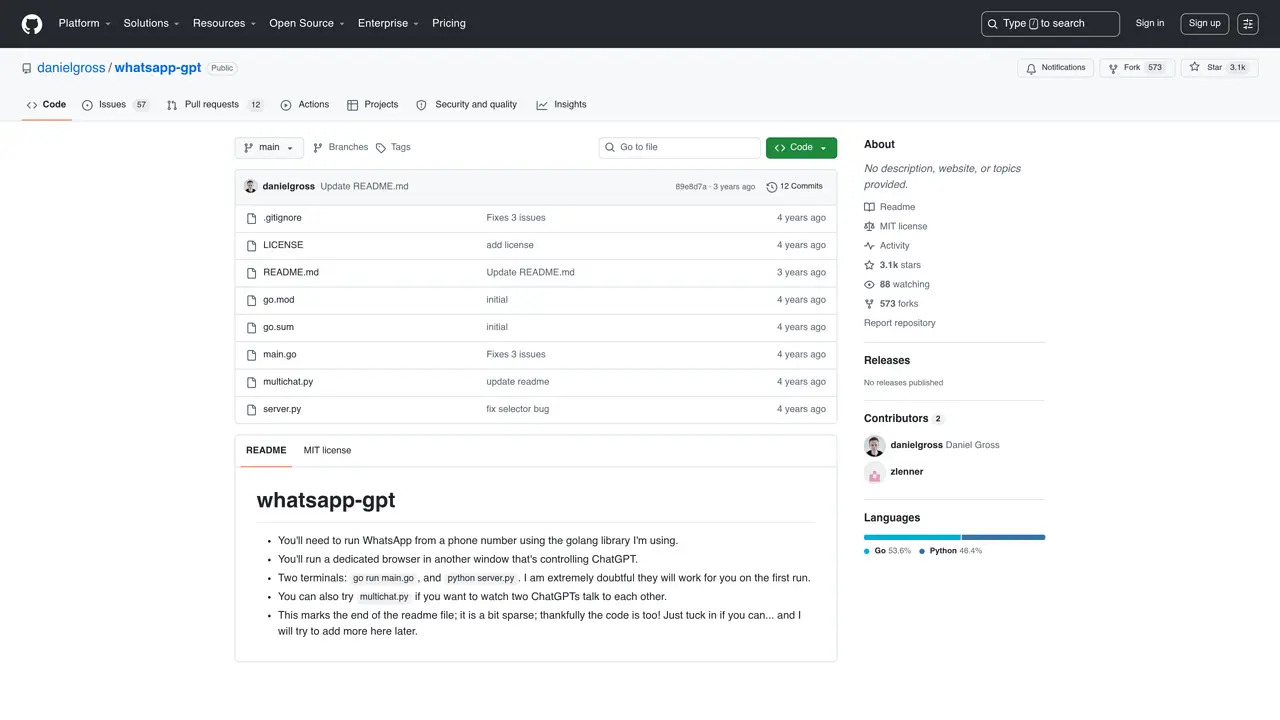
Task: Open the Pricing page link
Action: pos(449,24)
